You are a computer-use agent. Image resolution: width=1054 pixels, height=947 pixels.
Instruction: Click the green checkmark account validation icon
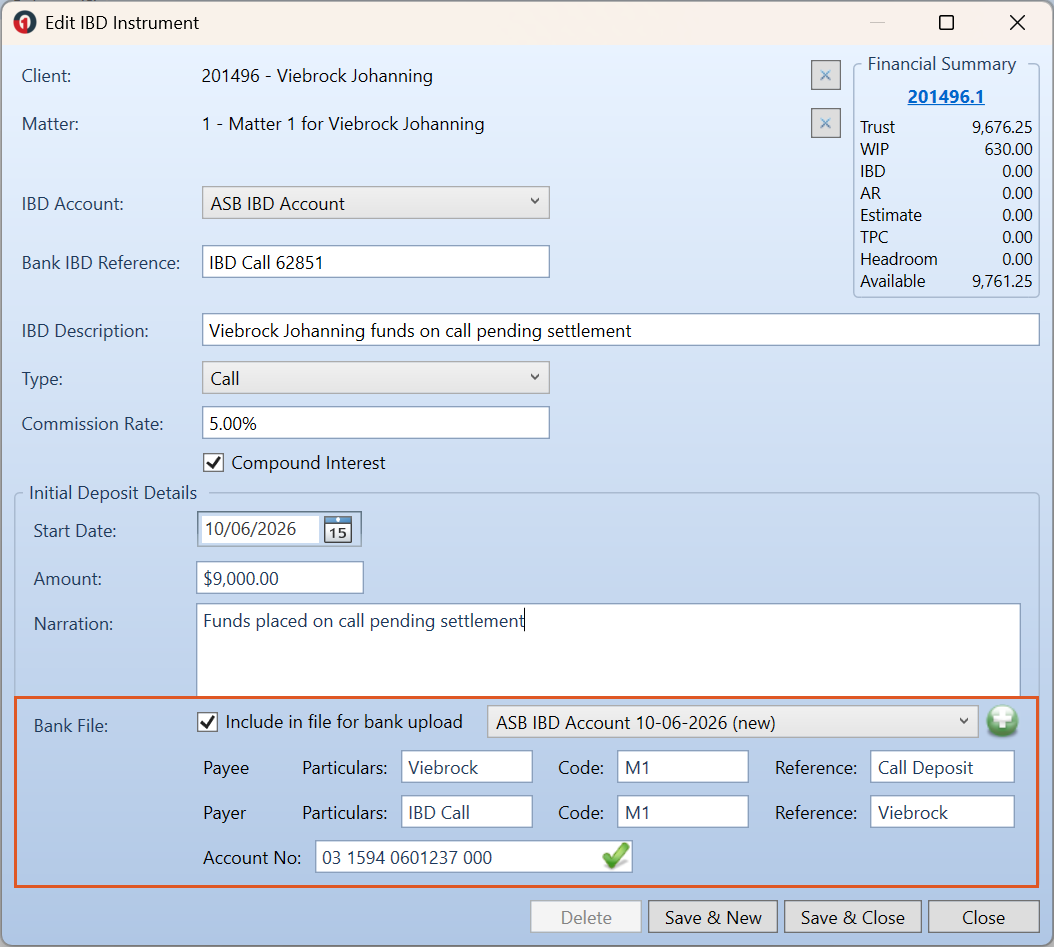(615, 856)
